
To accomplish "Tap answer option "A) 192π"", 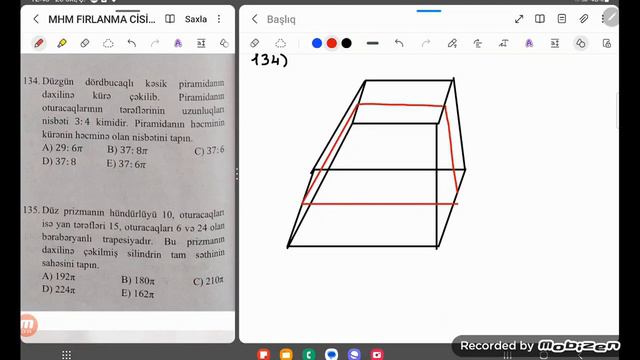I will 59,276.
